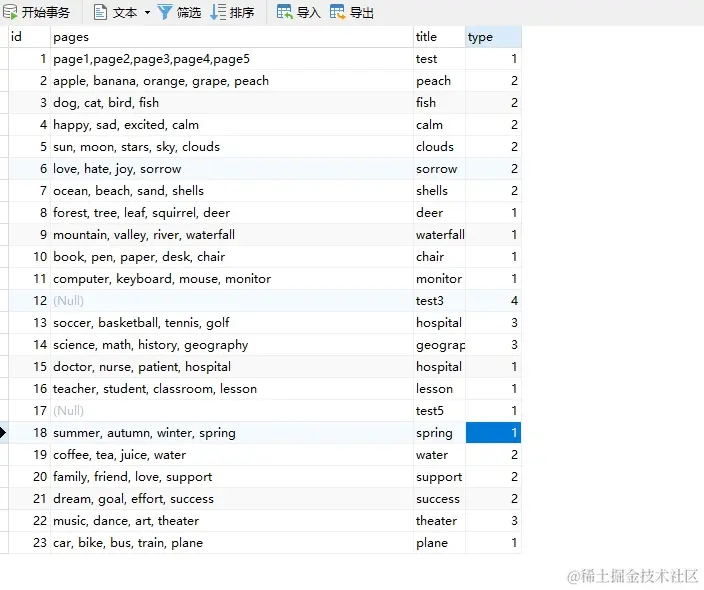Click the title cell 'clouds'

pos(440,147)
